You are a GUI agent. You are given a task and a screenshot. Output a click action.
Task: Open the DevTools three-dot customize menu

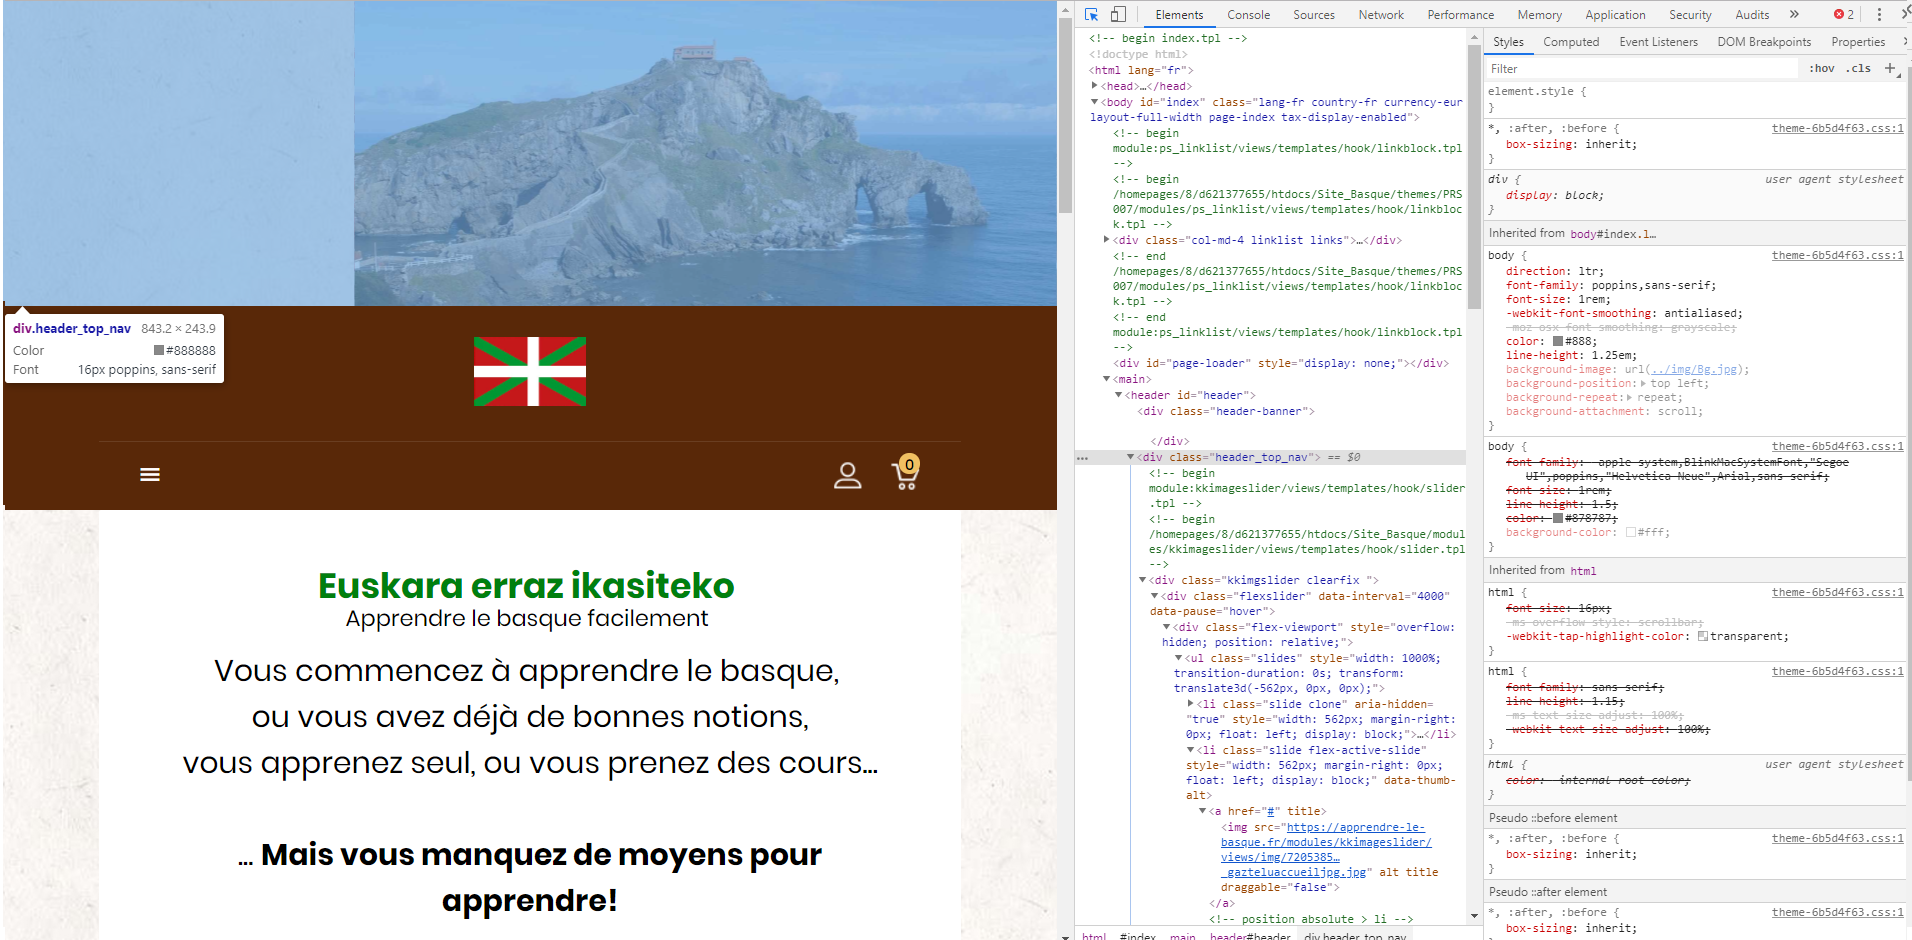pos(1879,15)
